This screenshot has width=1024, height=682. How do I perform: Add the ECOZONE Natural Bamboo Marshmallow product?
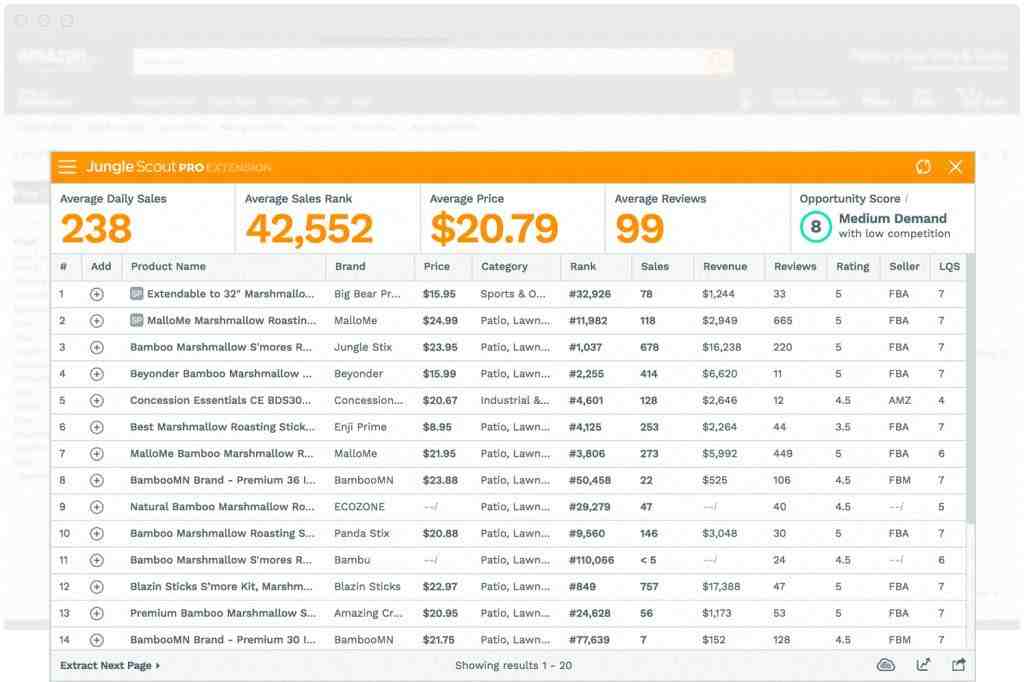[x=97, y=507]
